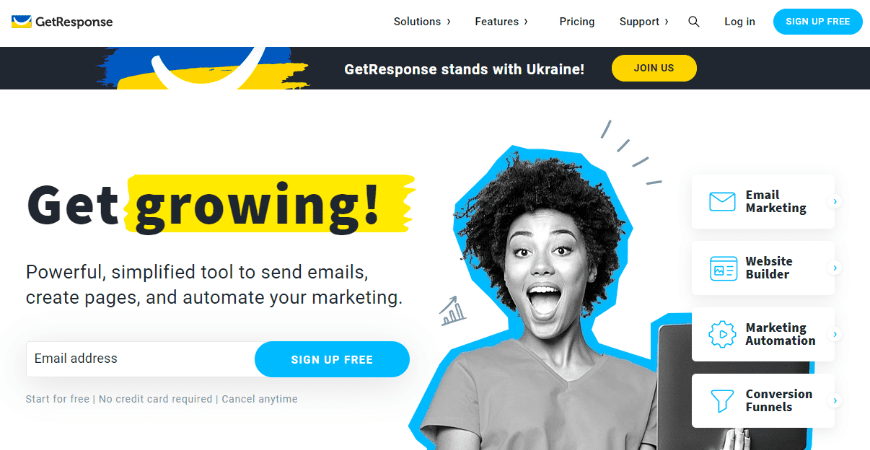Click the arrow next to Website Builder

click(834, 268)
